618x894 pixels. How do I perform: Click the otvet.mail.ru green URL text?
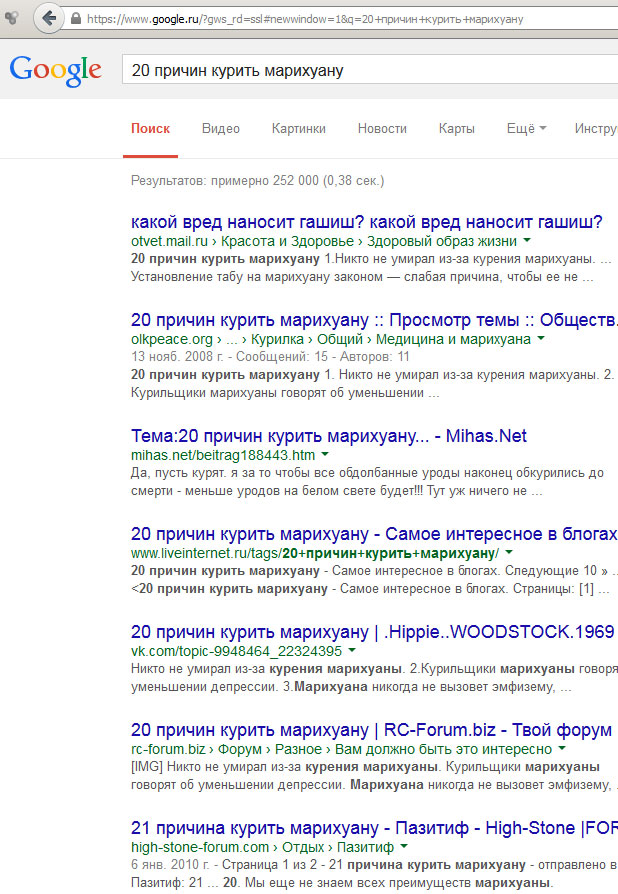pyautogui.click(x=169, y=241)
